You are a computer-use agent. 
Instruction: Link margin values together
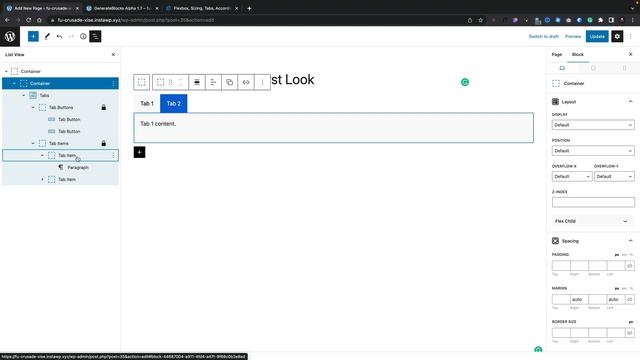[629, 299]
